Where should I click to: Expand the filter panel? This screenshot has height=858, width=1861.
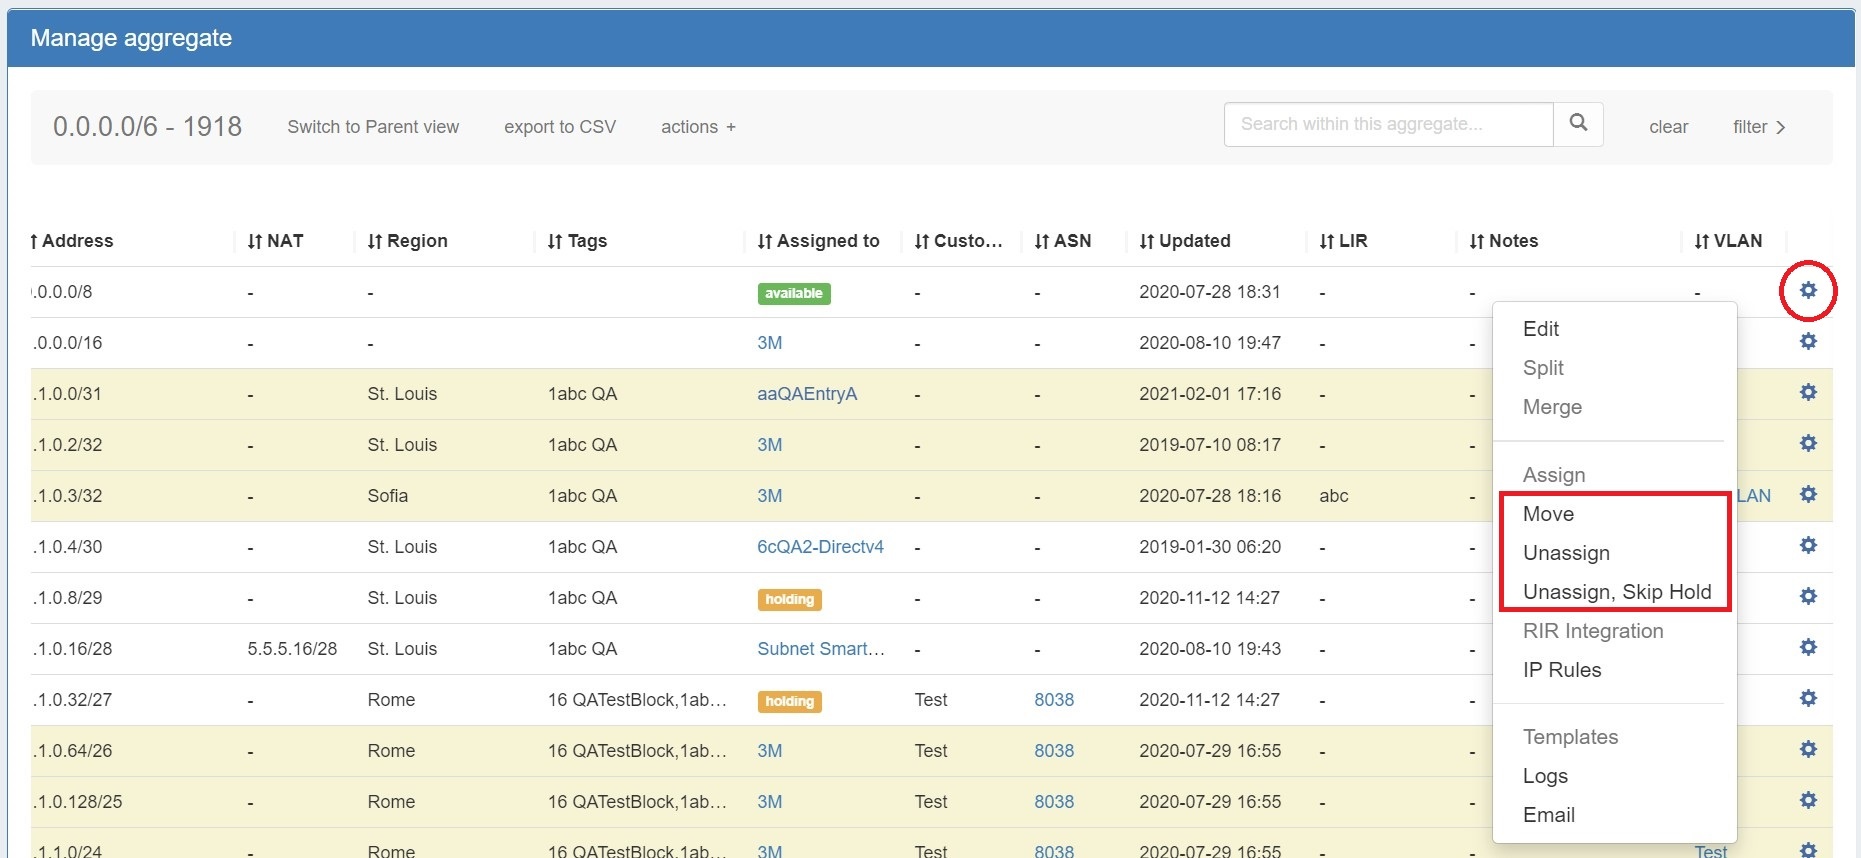(x=1759, y=127)
